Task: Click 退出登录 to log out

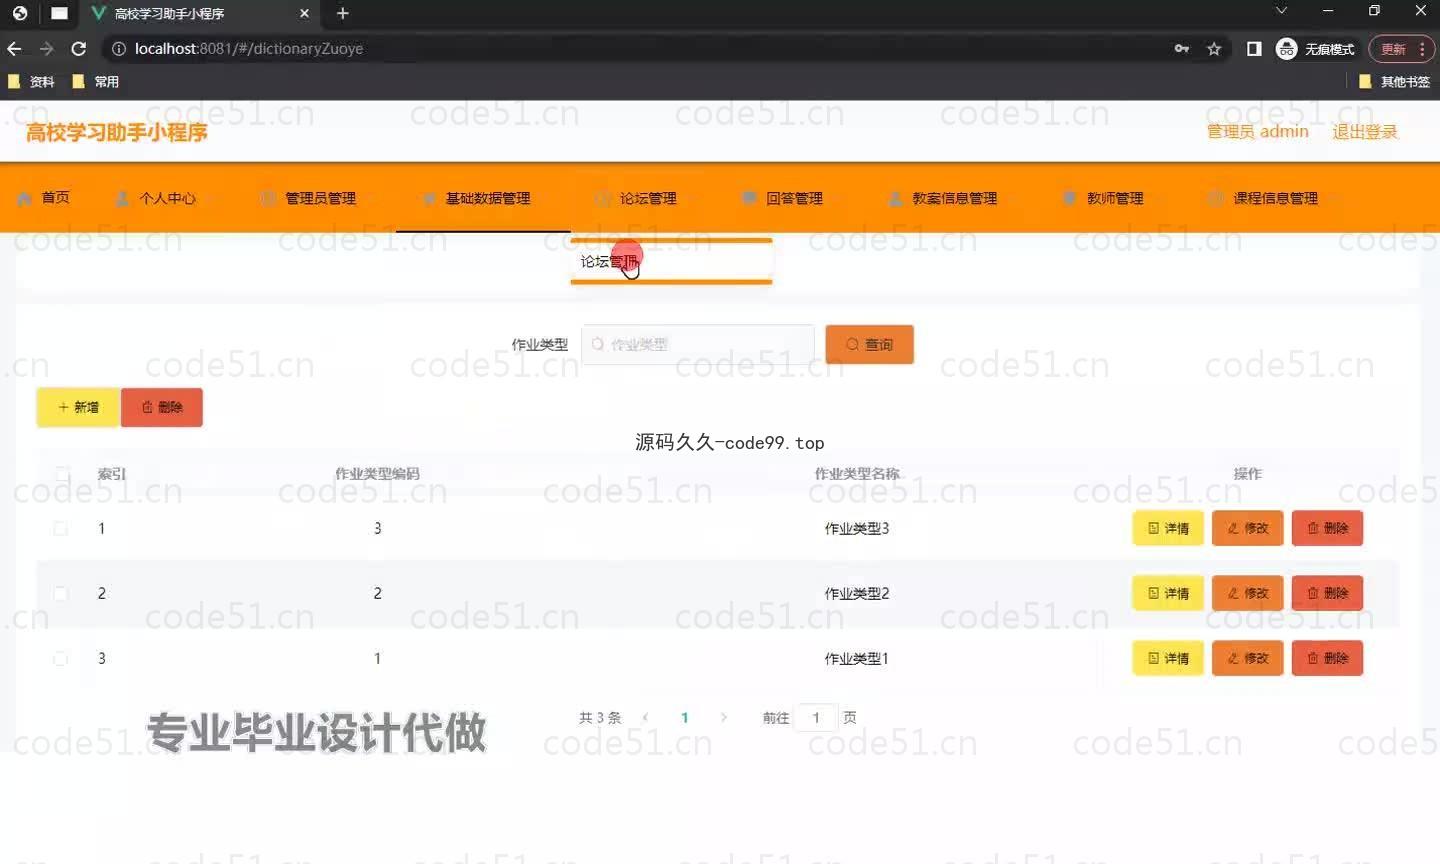Action: click(1364, 131)
